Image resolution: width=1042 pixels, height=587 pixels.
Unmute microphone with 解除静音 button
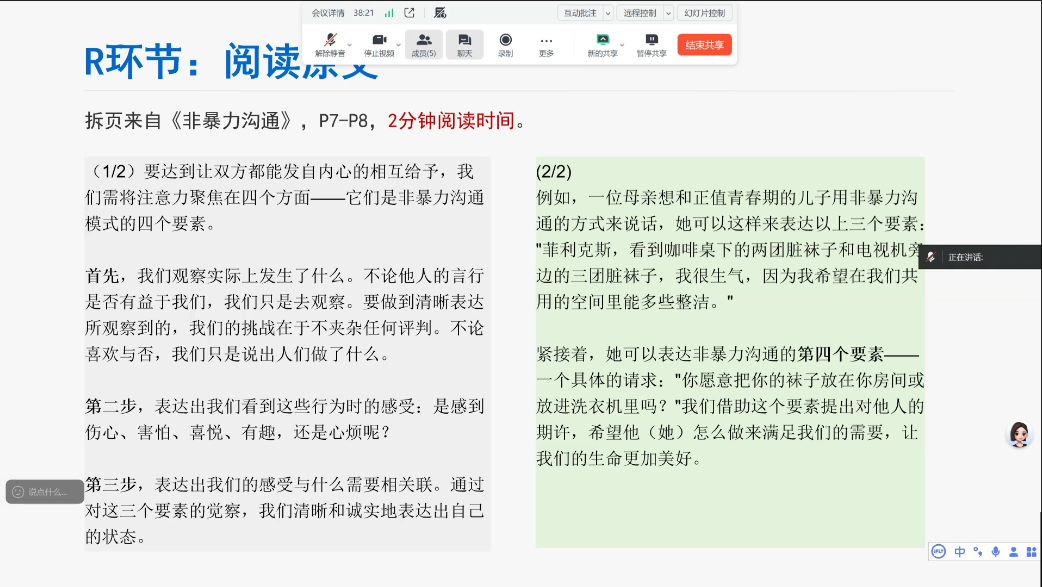click(x=329, y=44)
